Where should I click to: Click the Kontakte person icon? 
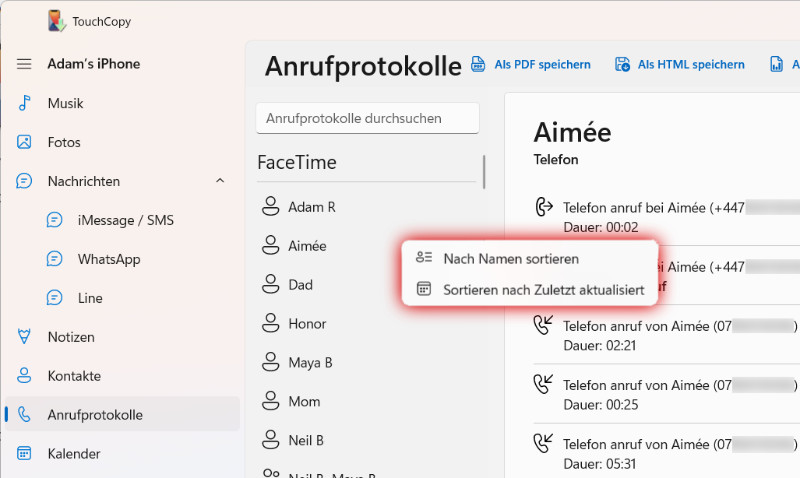coord(25,376)
